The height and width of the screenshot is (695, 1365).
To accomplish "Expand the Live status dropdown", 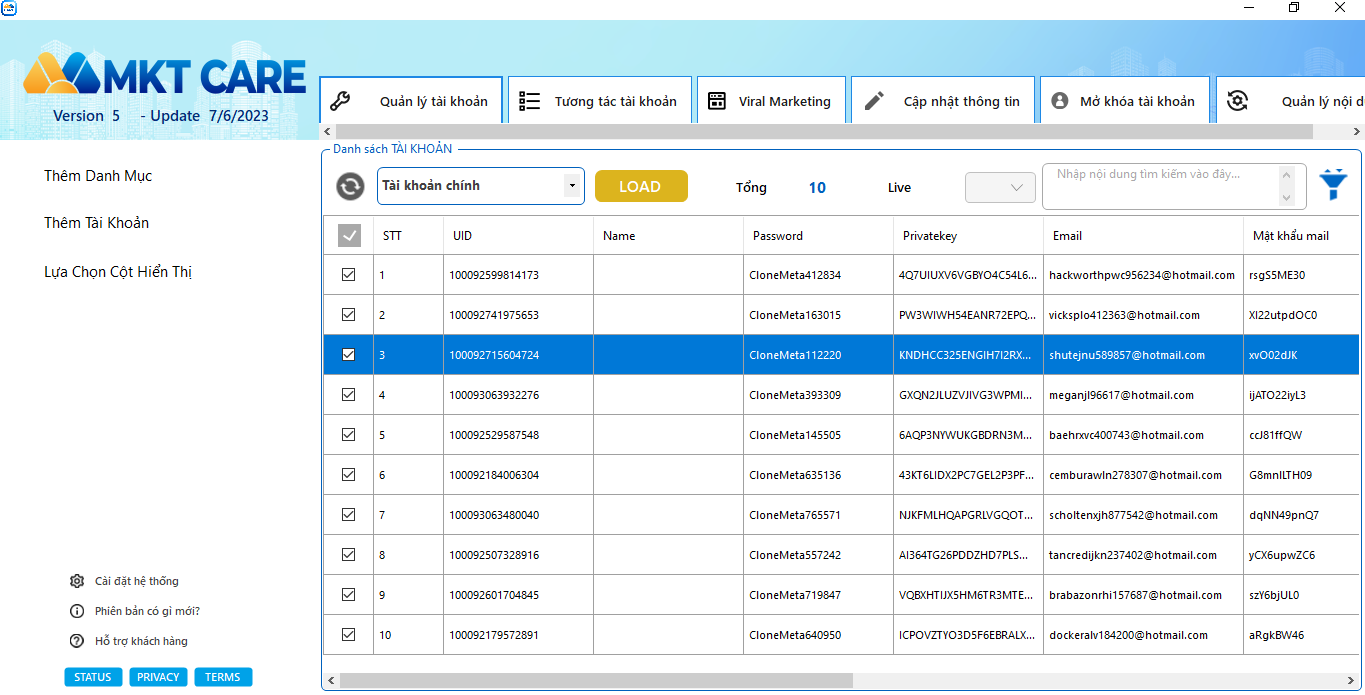I will [x=1000, y=187].
